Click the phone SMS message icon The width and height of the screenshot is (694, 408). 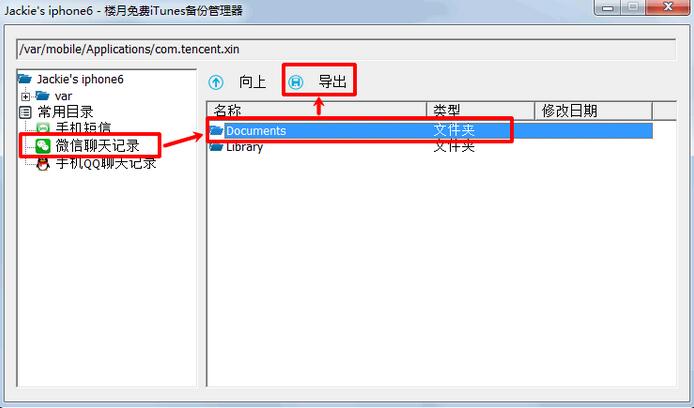pos(43,128)
